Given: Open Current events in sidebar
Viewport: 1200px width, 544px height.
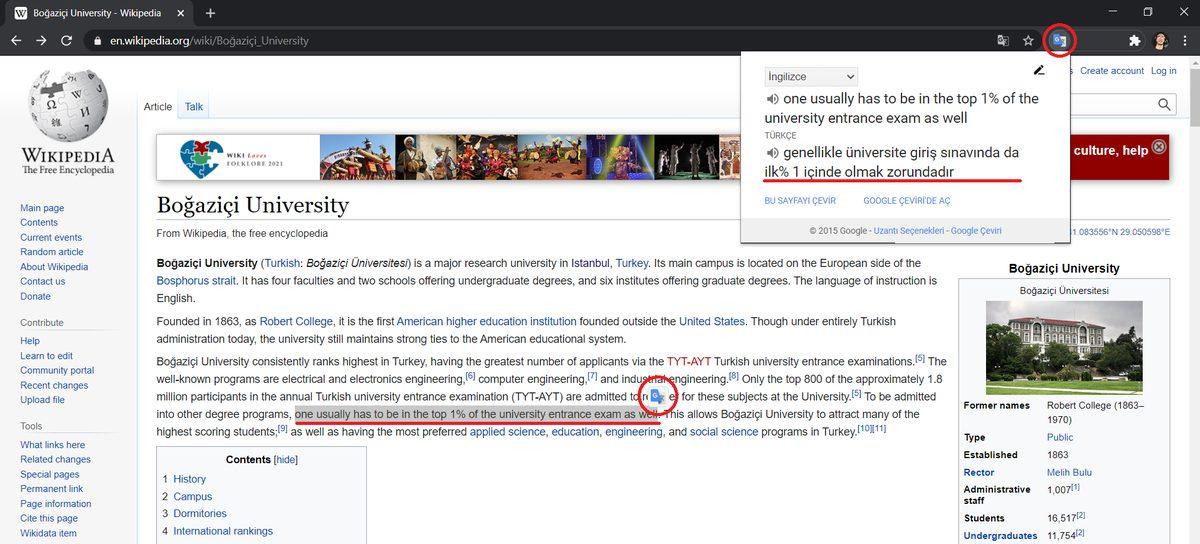Looking at the screenshot, I should [x=51, y=237].
